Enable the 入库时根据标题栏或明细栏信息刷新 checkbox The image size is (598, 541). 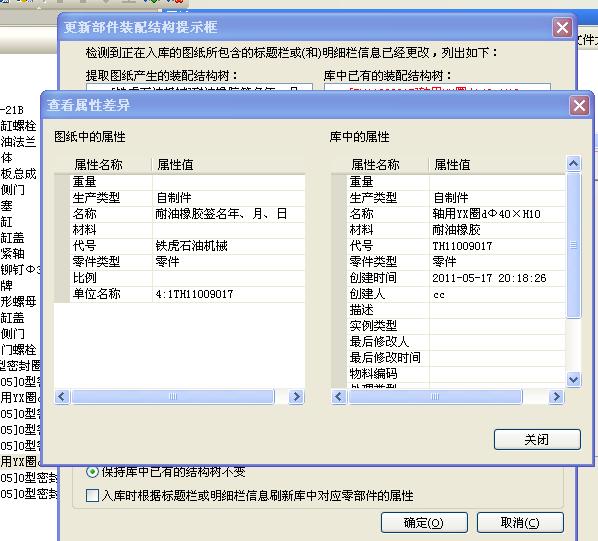point(92,496)
